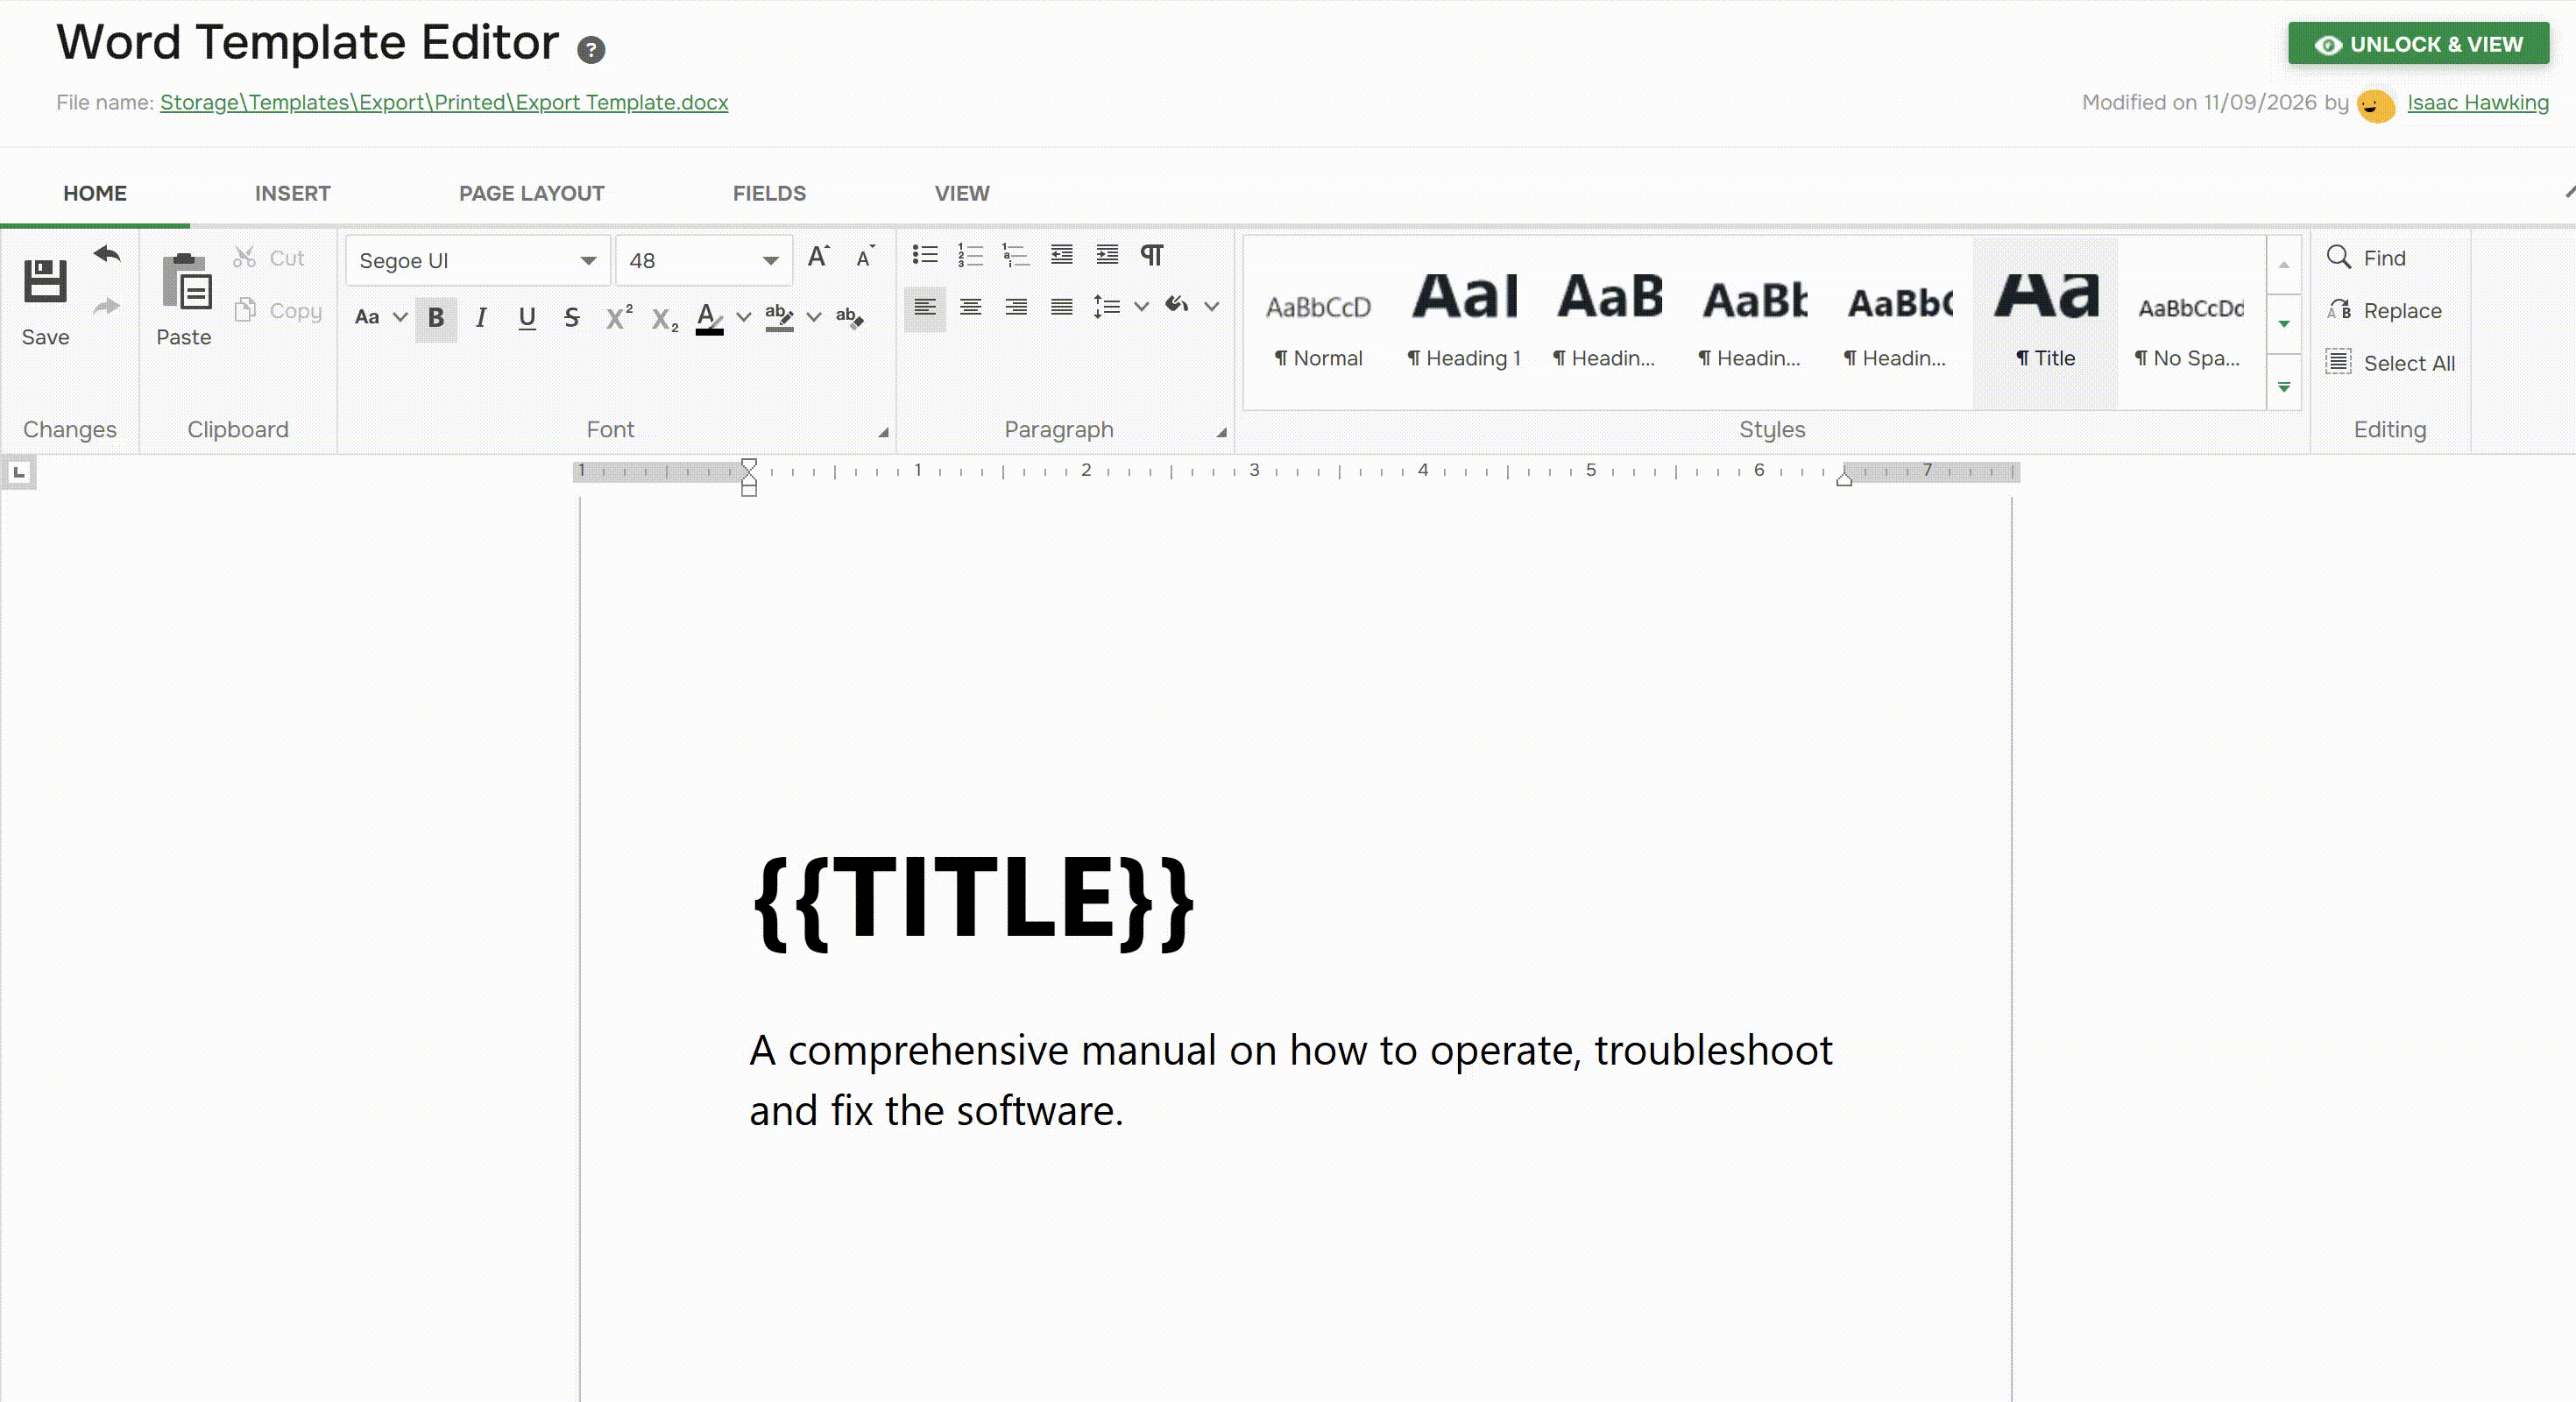Open the PAGE LAYOUT tab
This screenshot has width=2576, height=1402.
[x=532, y=193]
